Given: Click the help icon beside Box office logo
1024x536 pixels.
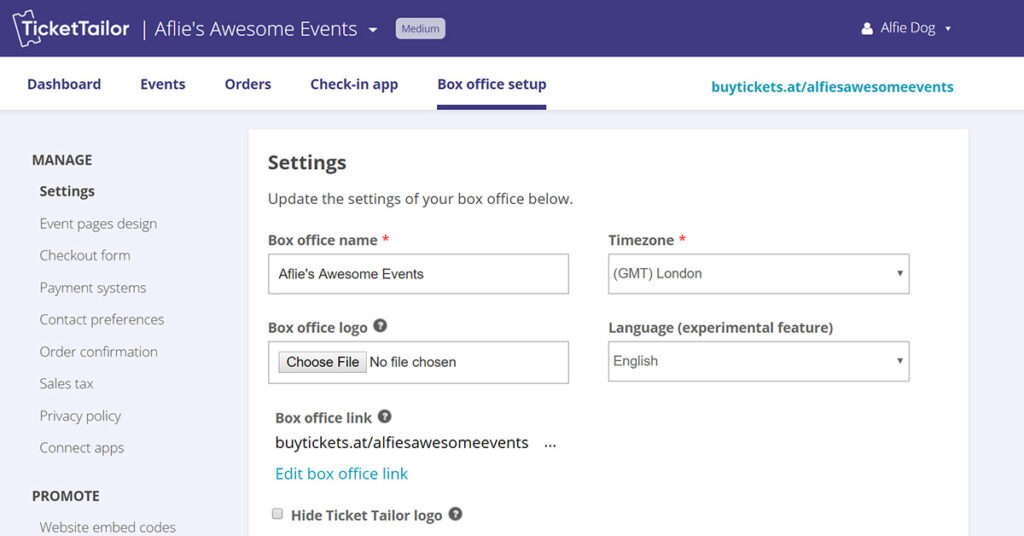Looking at the screenshot, I should 380,326.
